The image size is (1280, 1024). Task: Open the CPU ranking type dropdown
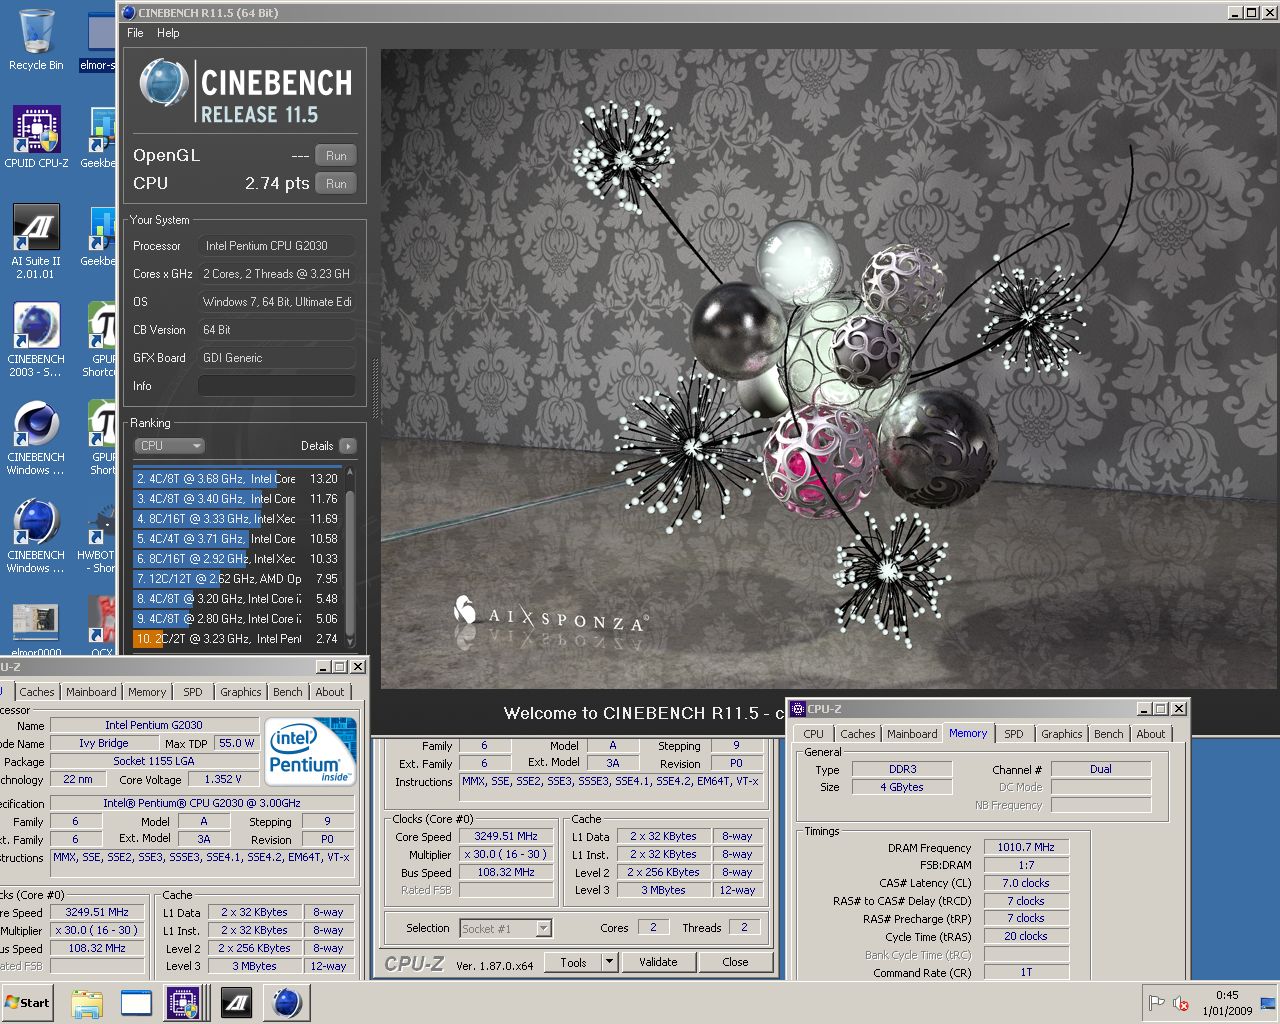pos(169,446)
